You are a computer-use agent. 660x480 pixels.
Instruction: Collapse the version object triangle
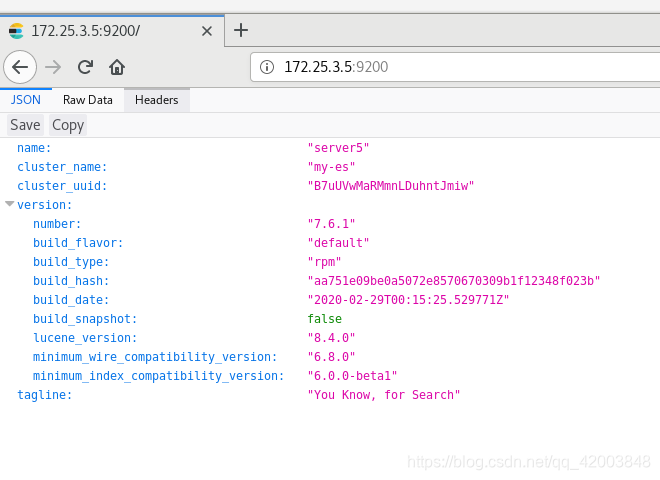pos(10,204)
